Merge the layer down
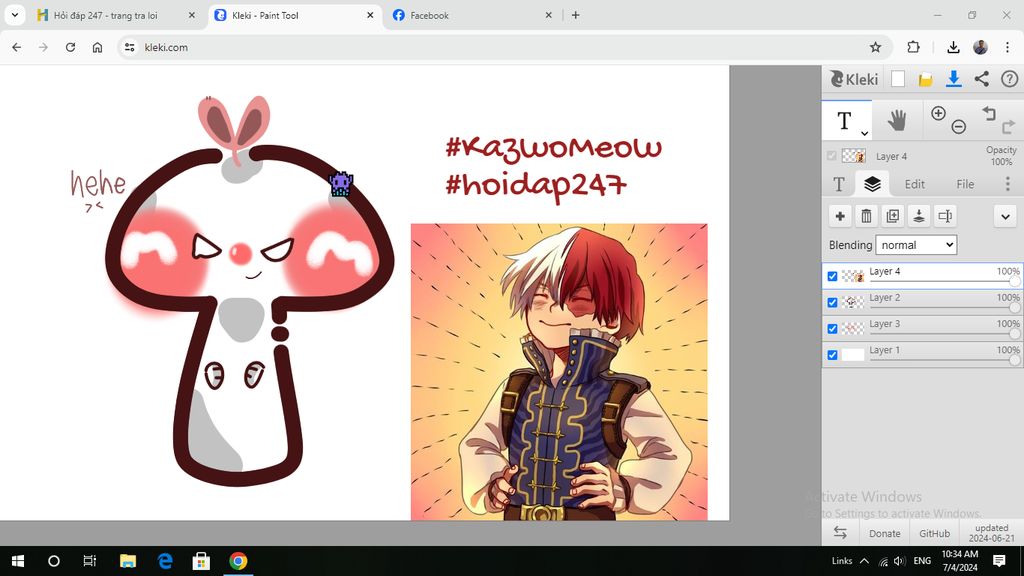1024x576 pixels. (x=918, y=216)
